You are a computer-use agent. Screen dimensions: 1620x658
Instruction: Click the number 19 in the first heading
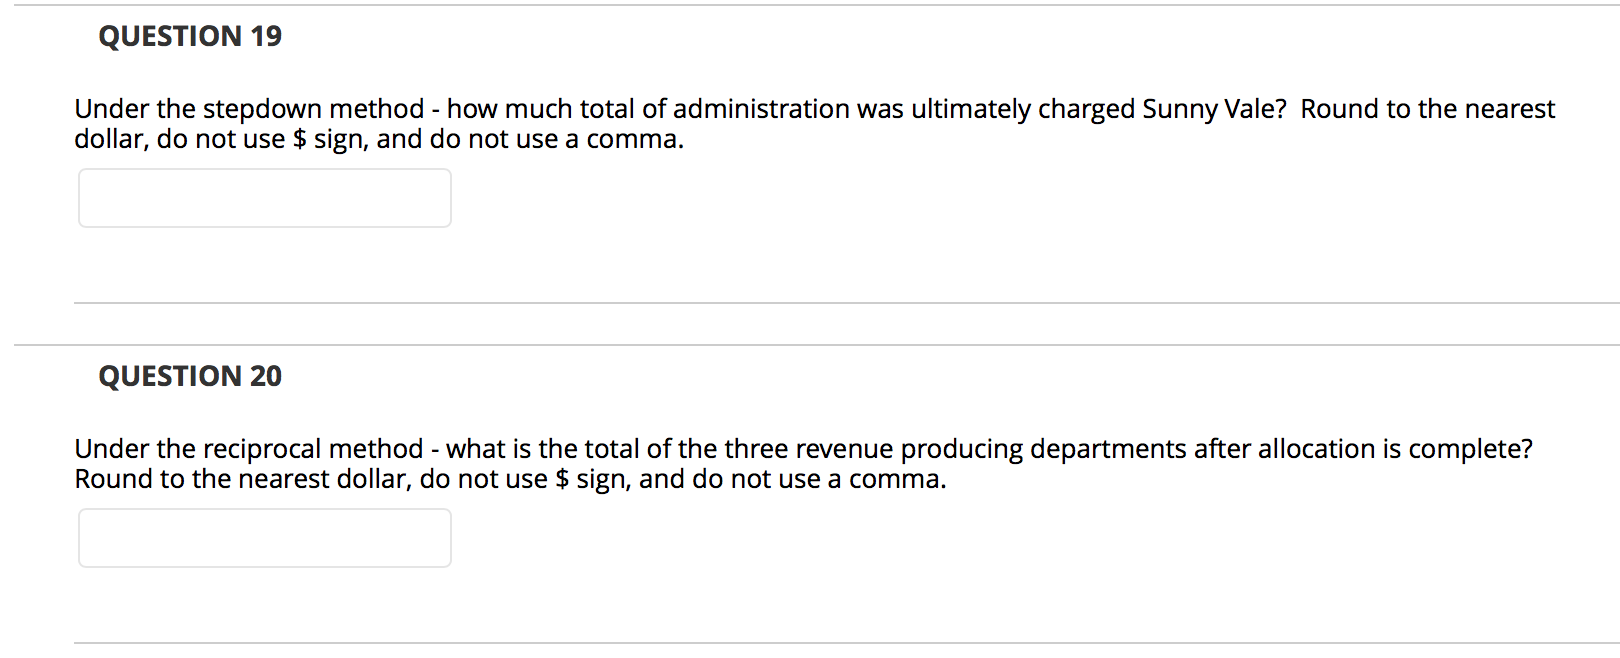[265, 35]
